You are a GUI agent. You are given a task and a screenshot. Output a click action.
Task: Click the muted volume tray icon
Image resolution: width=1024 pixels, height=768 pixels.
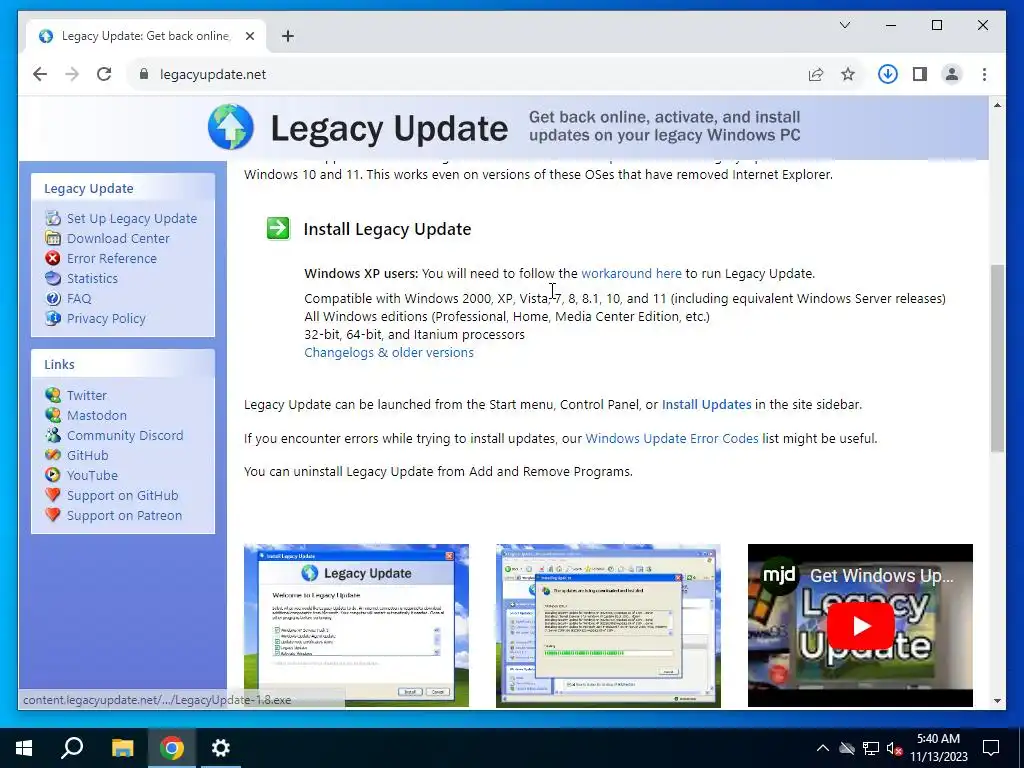(x=894, y=748)
